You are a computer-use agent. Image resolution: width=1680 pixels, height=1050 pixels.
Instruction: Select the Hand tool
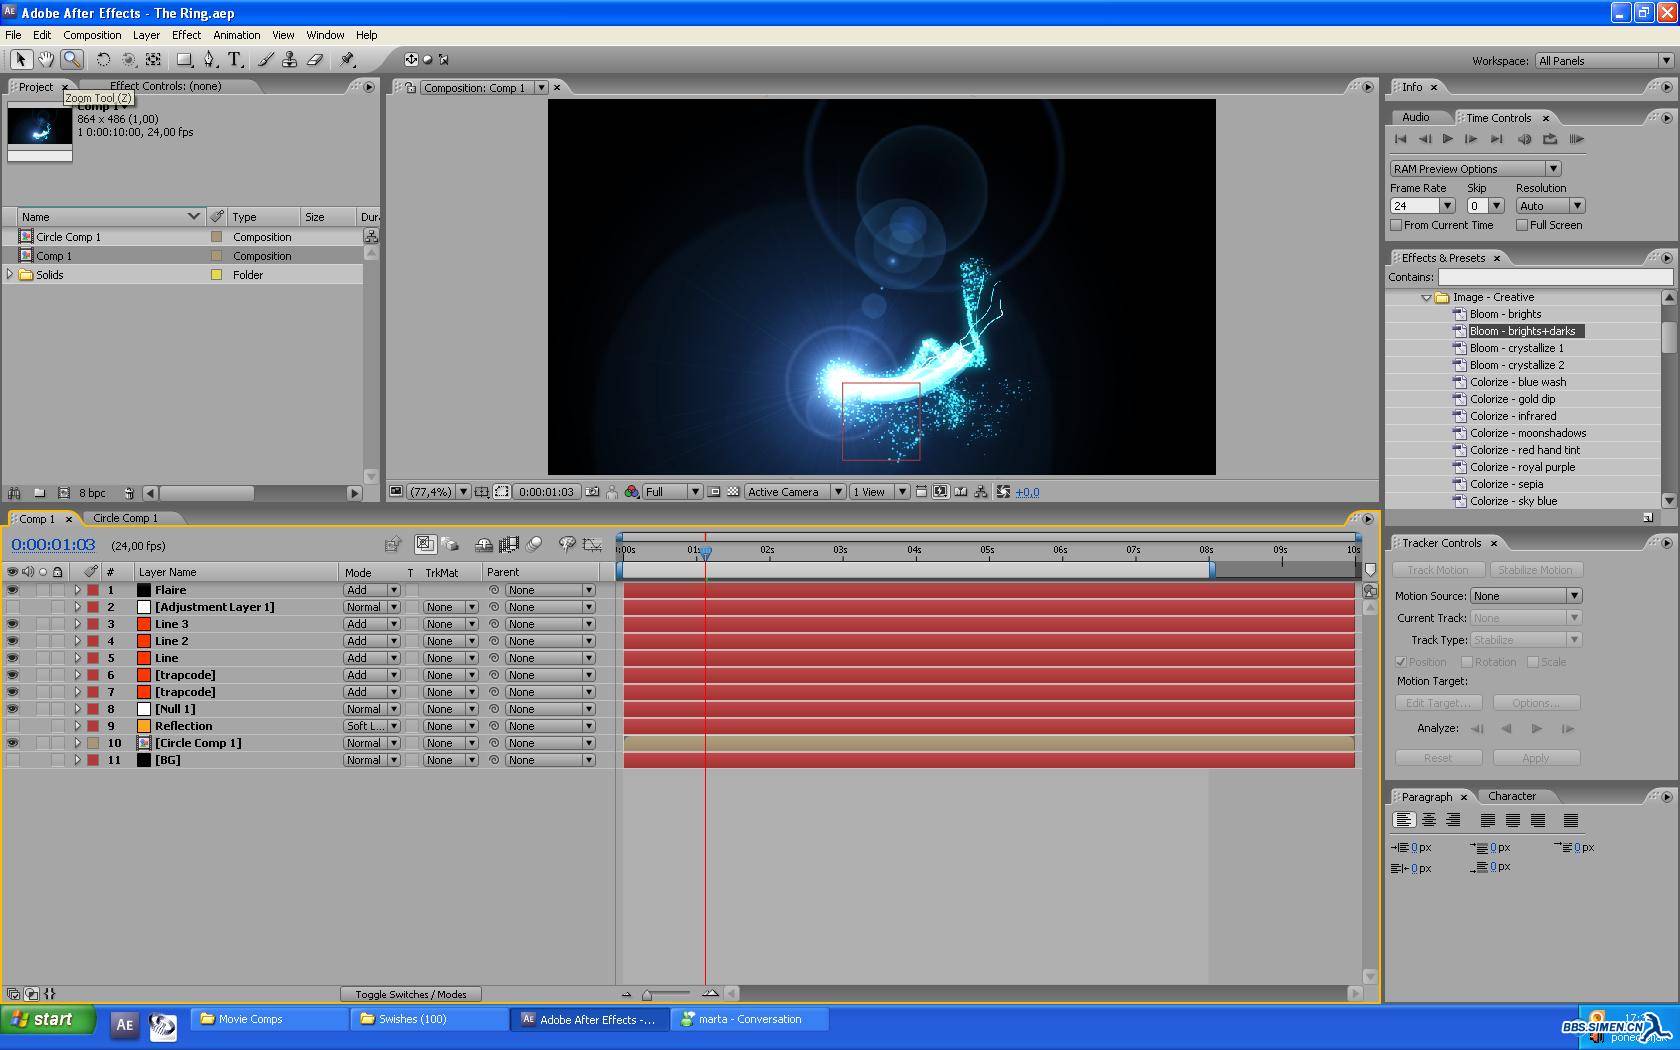(46, 60)
